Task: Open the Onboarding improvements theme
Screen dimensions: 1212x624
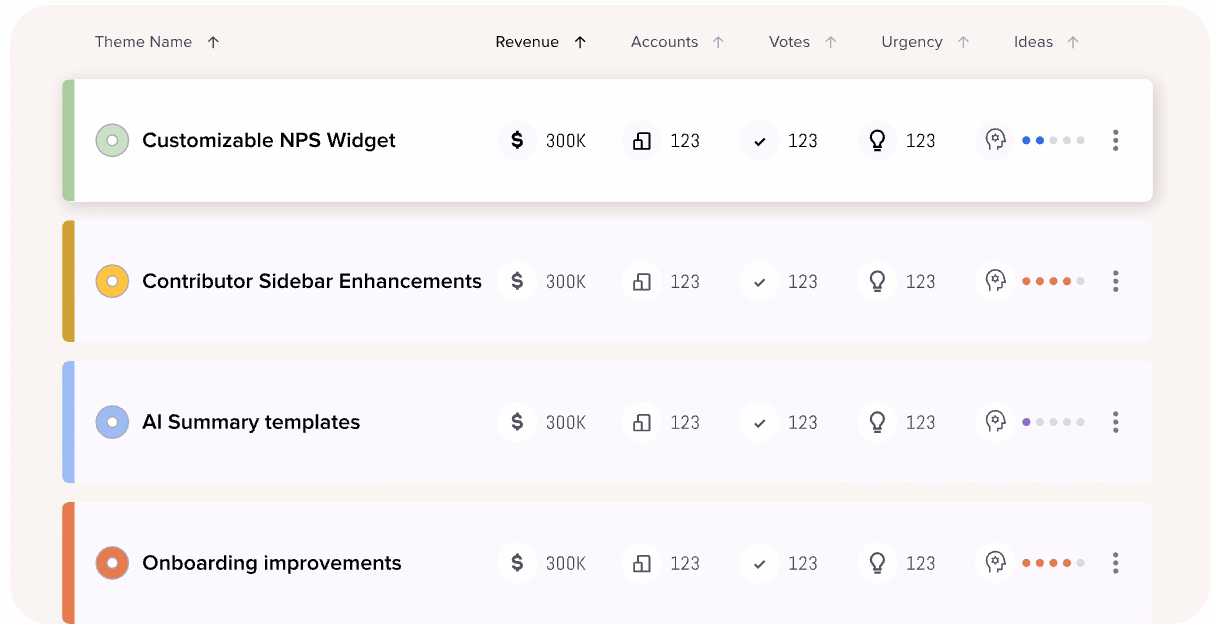Action: pos(272,563)
